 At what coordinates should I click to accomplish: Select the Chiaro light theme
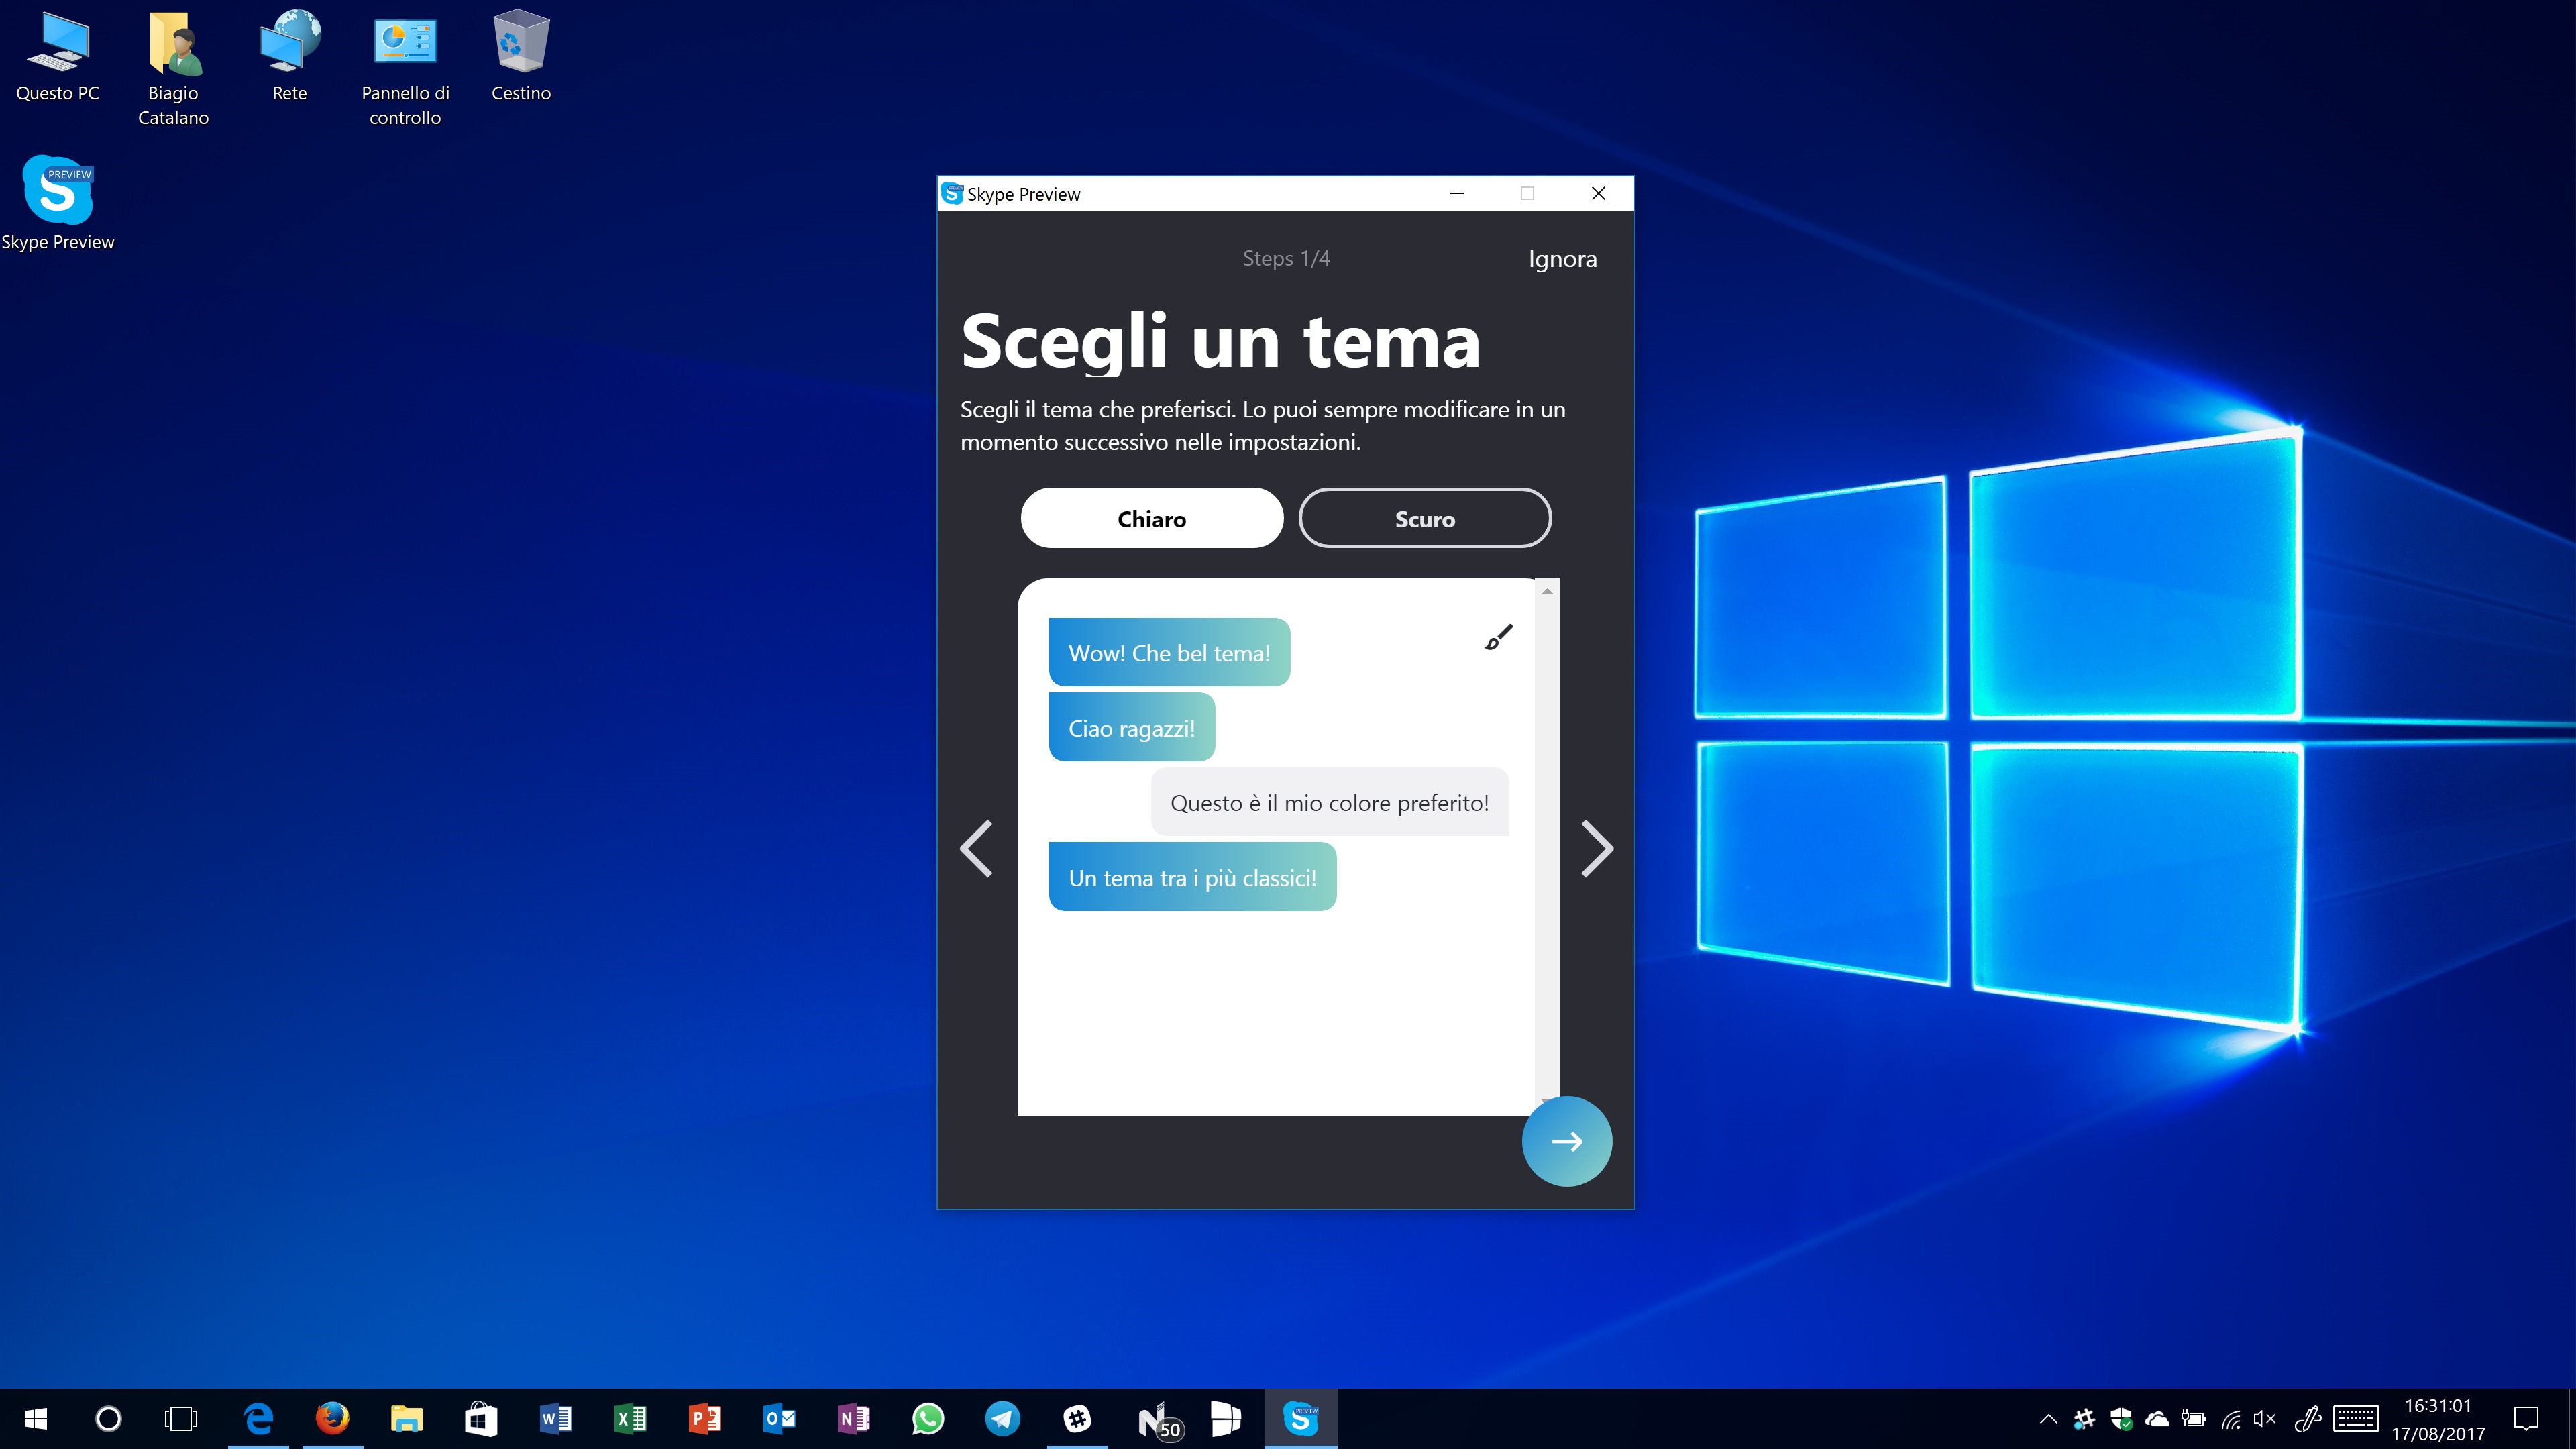[x=1151, y=518]
